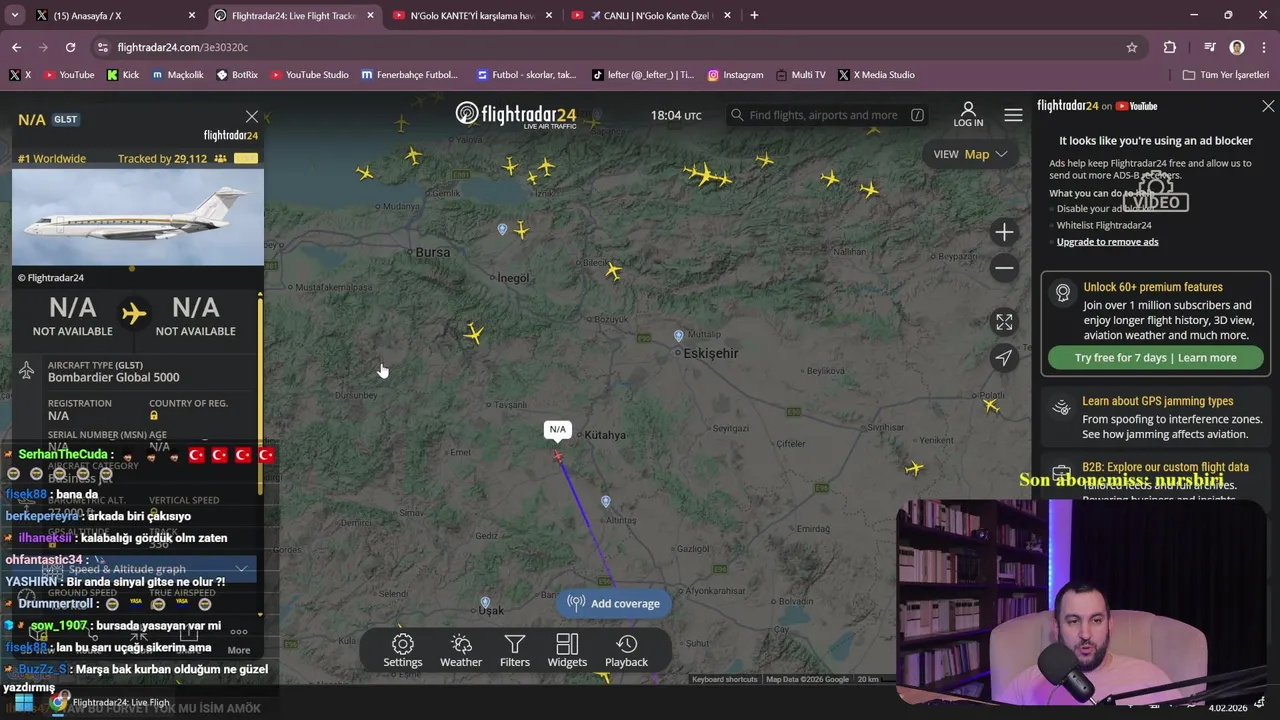
Task: Click the Bombardier Global 5000 aircraft type
Action: 114,377
